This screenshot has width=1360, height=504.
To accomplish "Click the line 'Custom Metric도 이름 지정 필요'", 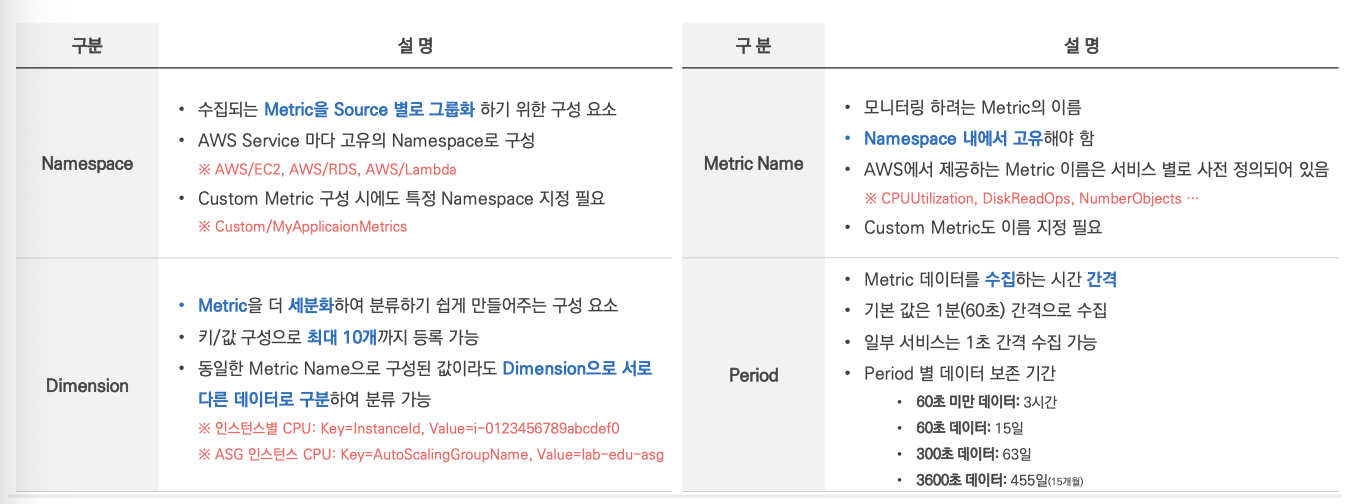I will 982,228.
